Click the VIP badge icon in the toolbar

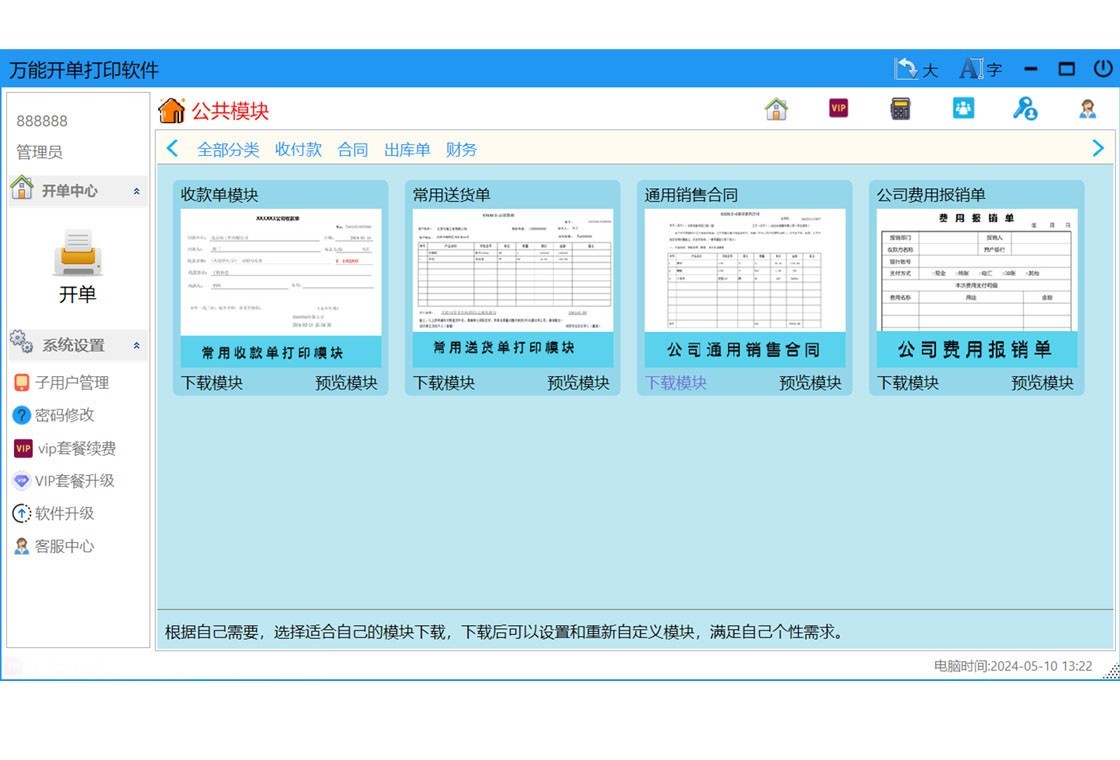[838, 107]
